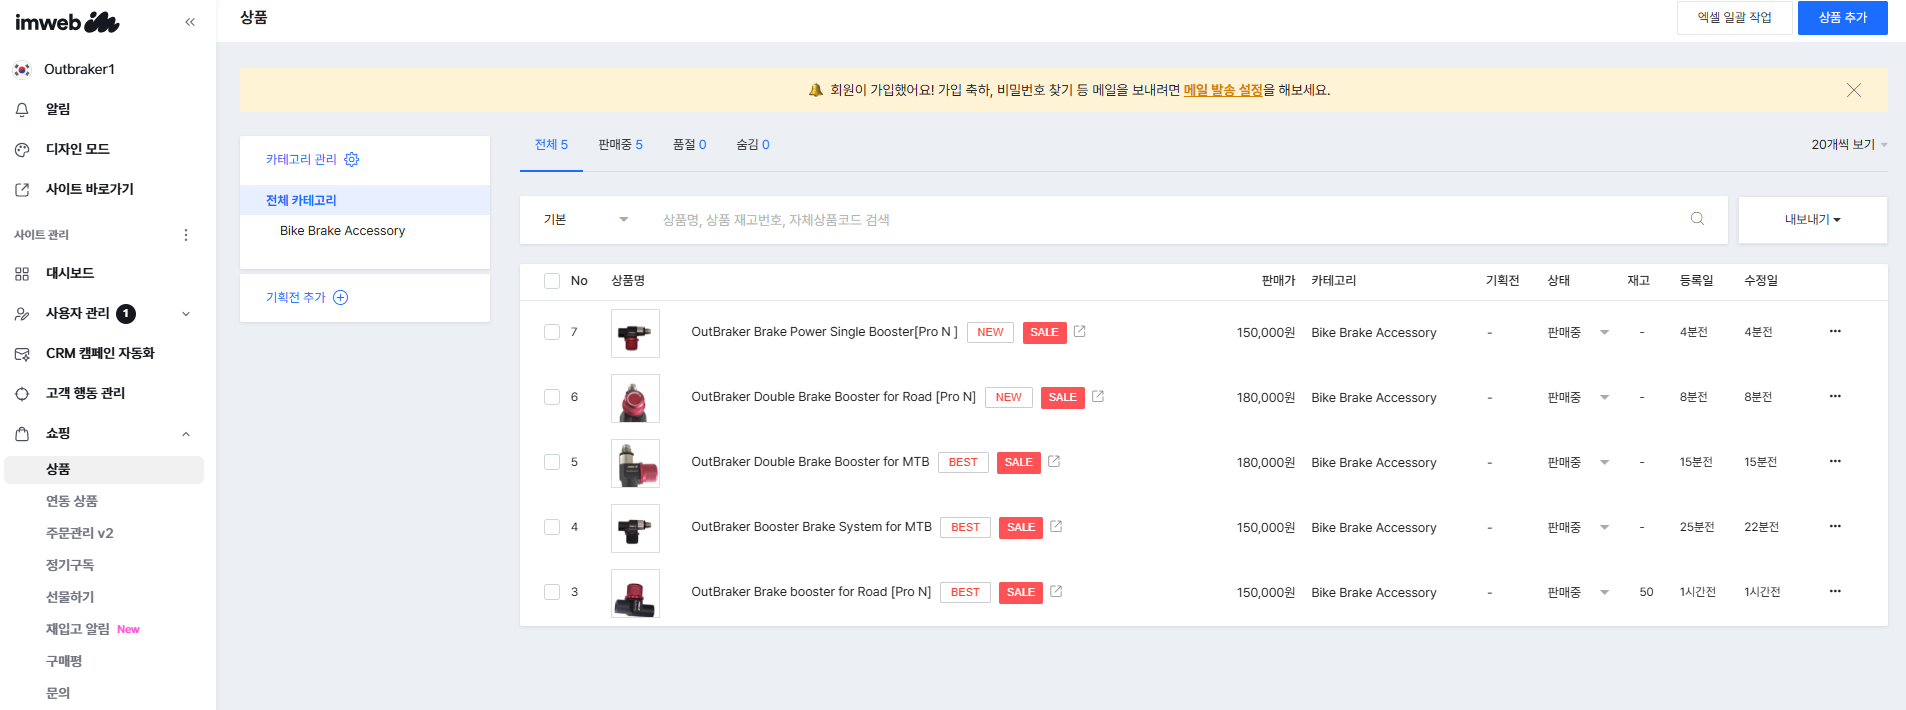Screen dimensions: 1906x710
Task: Go to 대시보드
Action: 70,273
